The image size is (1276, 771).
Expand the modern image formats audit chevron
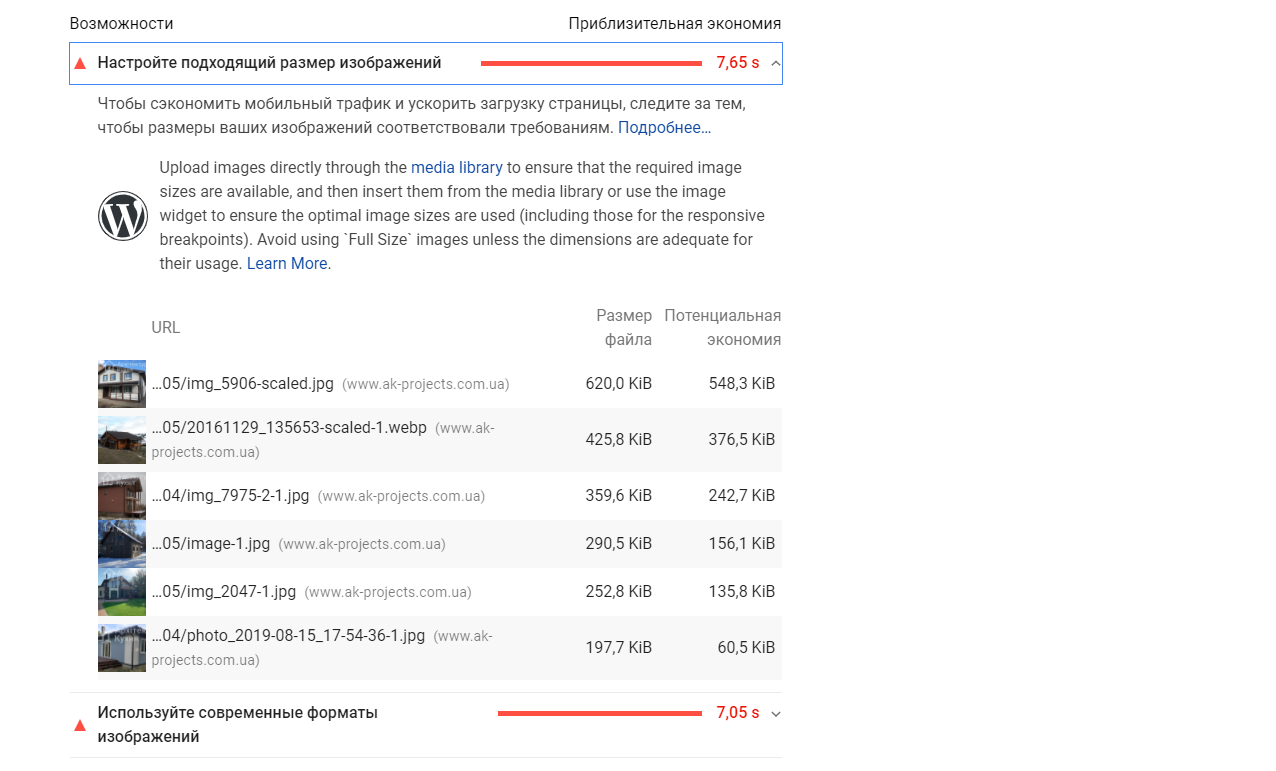[x=776, y=714]
